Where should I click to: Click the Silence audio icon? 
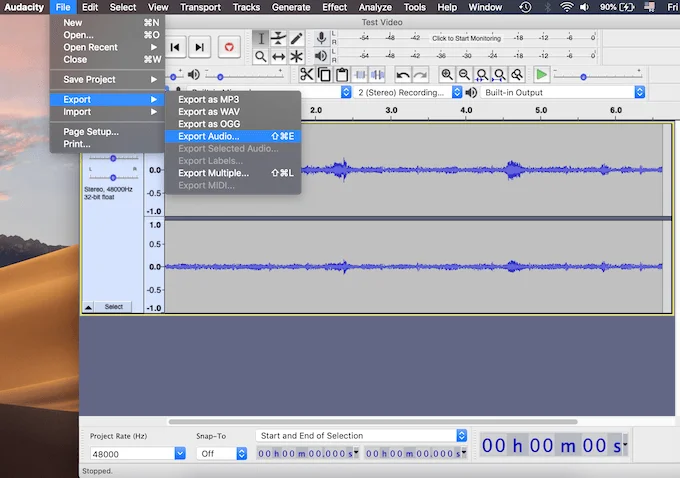[378, 75]
